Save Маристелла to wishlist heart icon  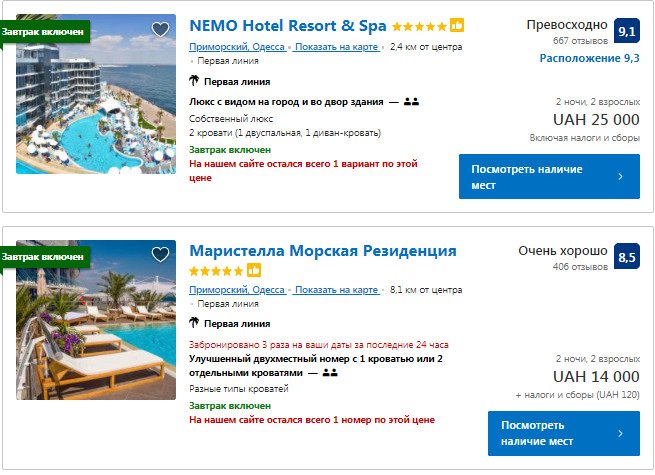tap(160, 255)
